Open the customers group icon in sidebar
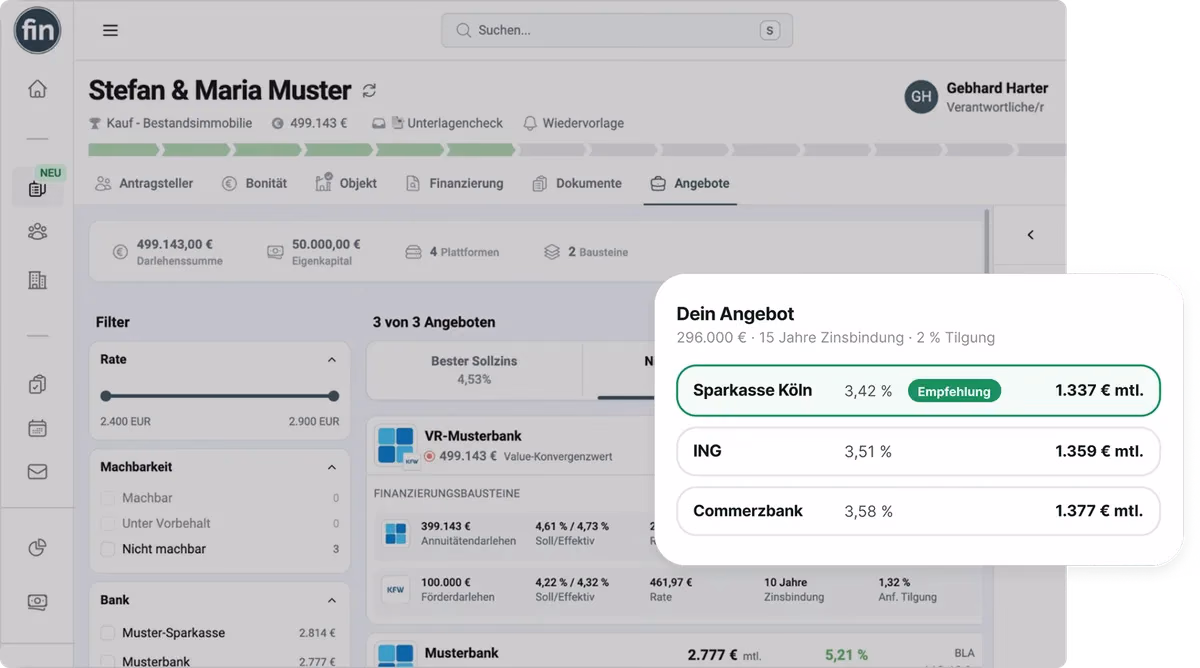The width and height of the screenshot is (1200, 668). click(37, 232)
